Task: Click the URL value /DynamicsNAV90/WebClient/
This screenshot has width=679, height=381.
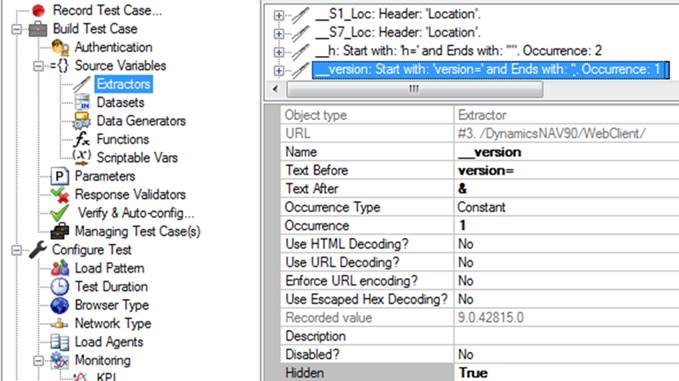Action: [566, 134]
